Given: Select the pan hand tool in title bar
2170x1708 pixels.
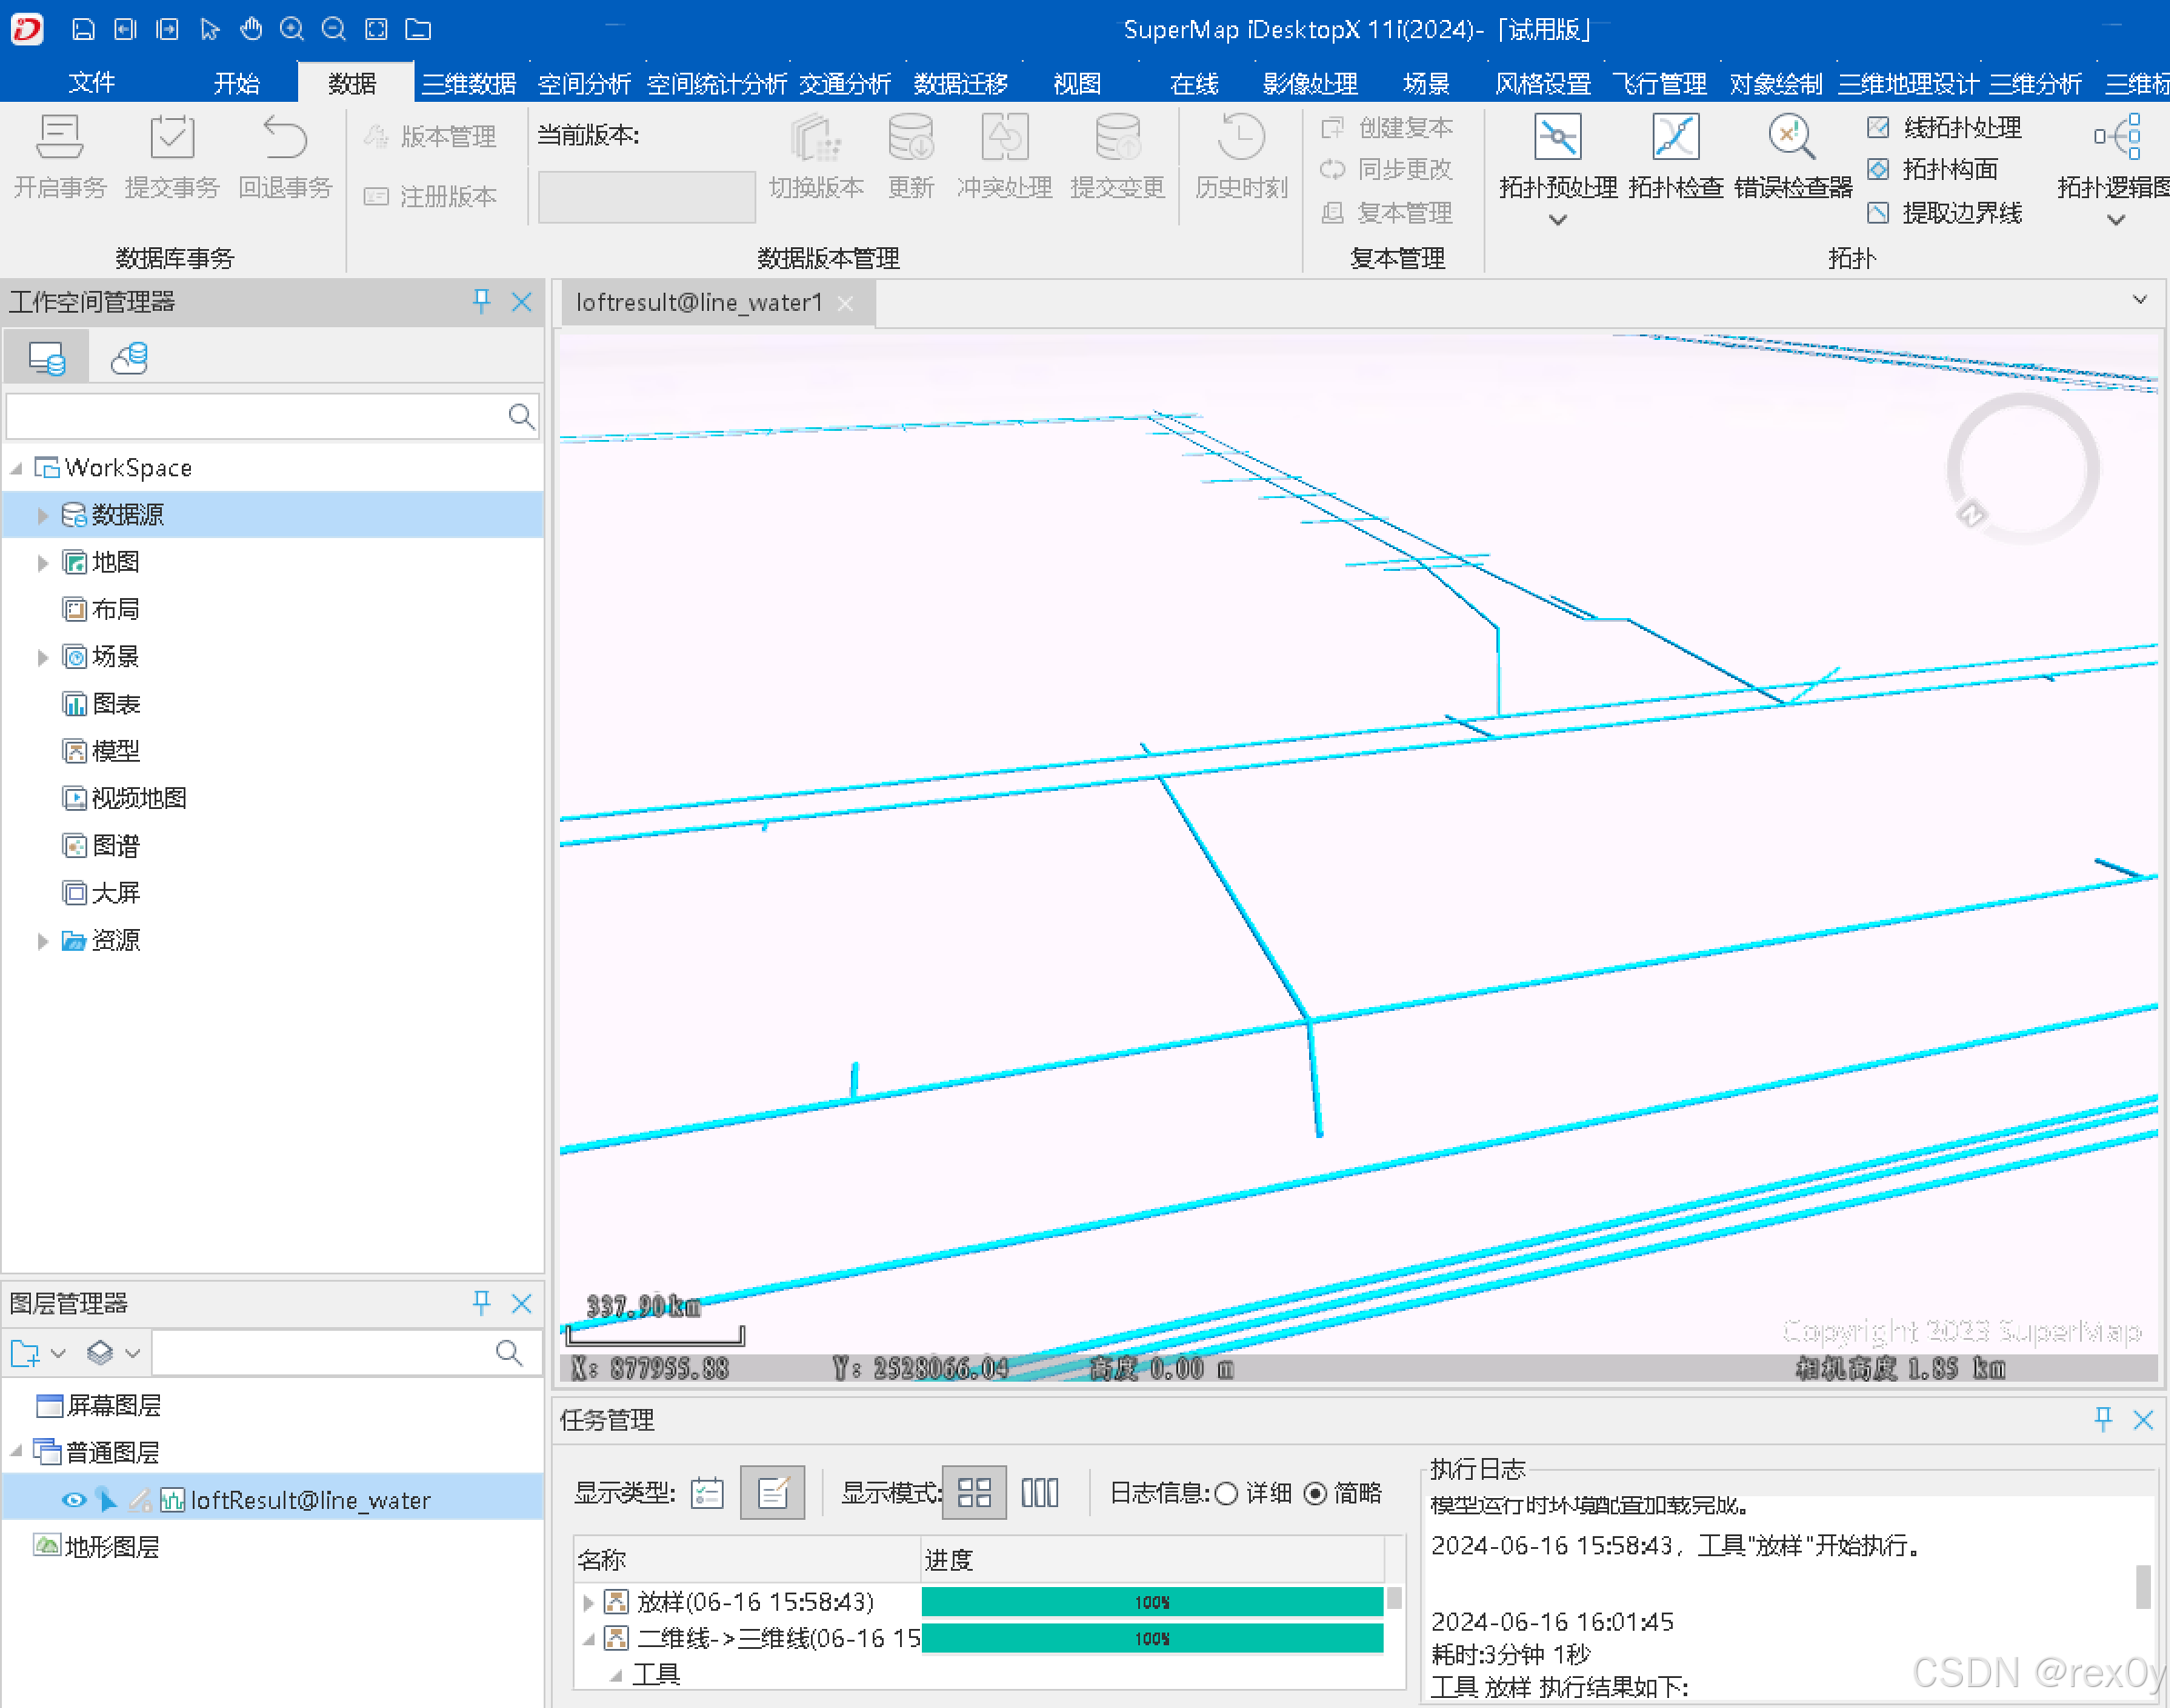Looking at the screenshot, I should (x=250, y=29).
